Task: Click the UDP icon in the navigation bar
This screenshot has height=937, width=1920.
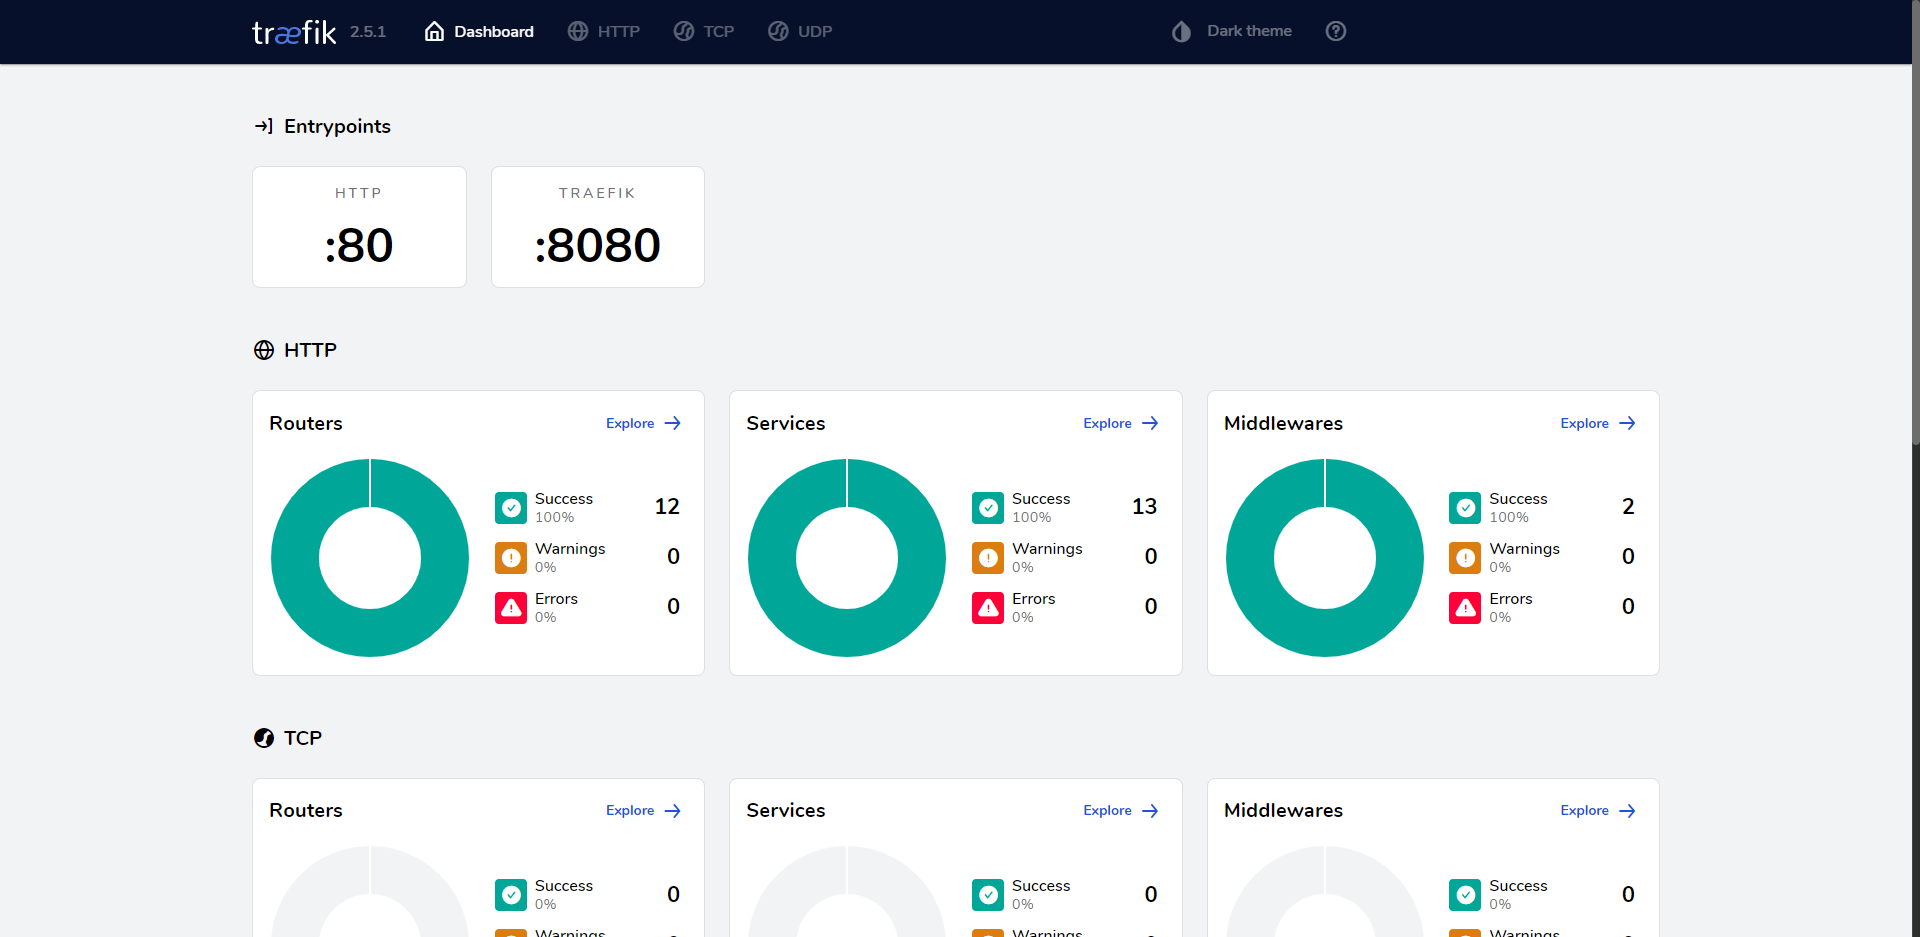Action: tap(778, 31)
